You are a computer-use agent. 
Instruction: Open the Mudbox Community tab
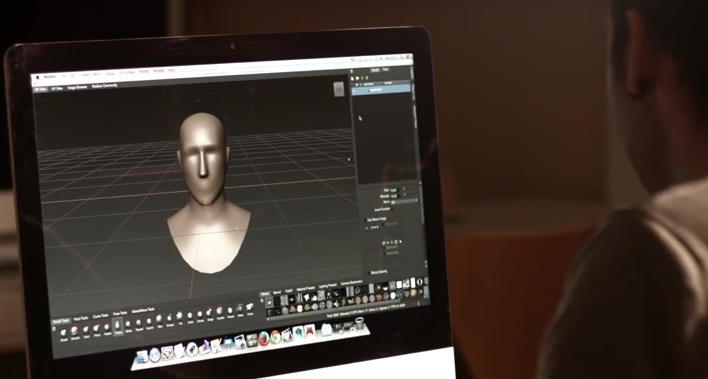pyautogui.click(x=105, y=86)
